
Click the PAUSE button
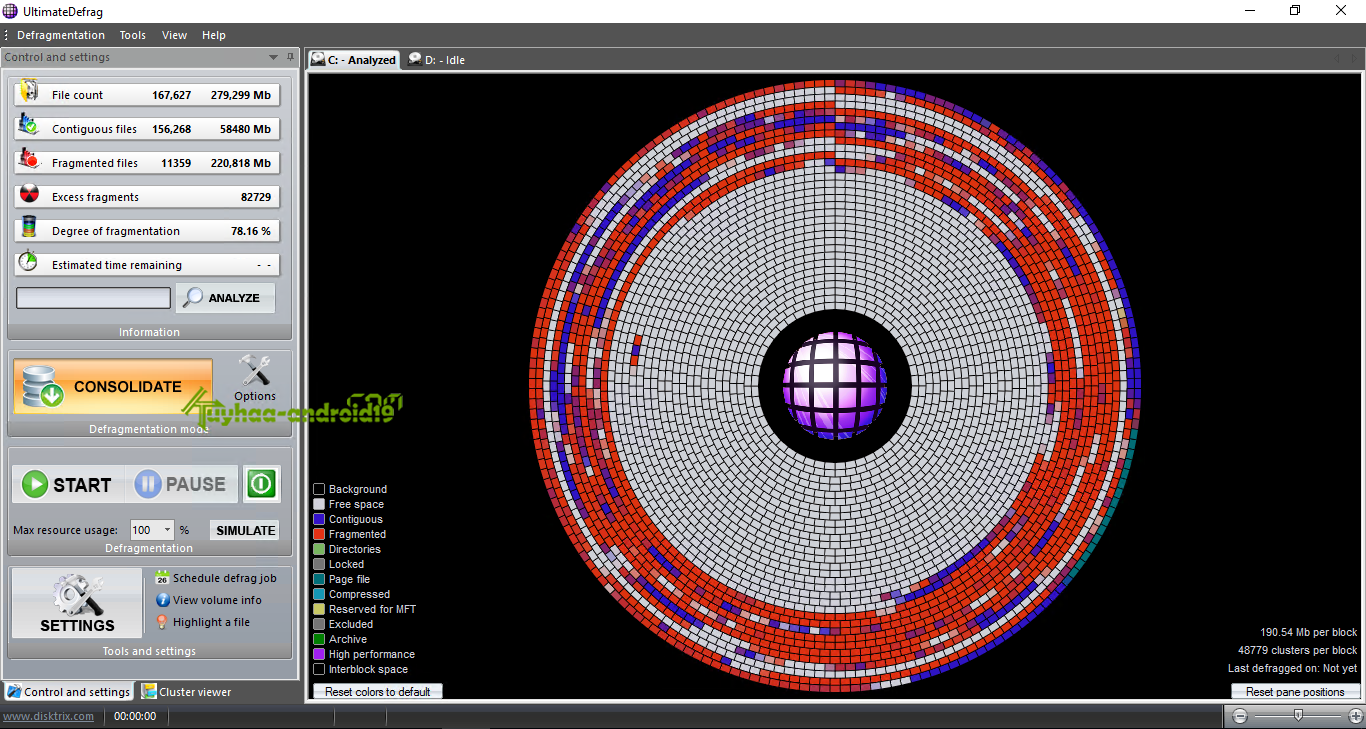click(182, 484)
